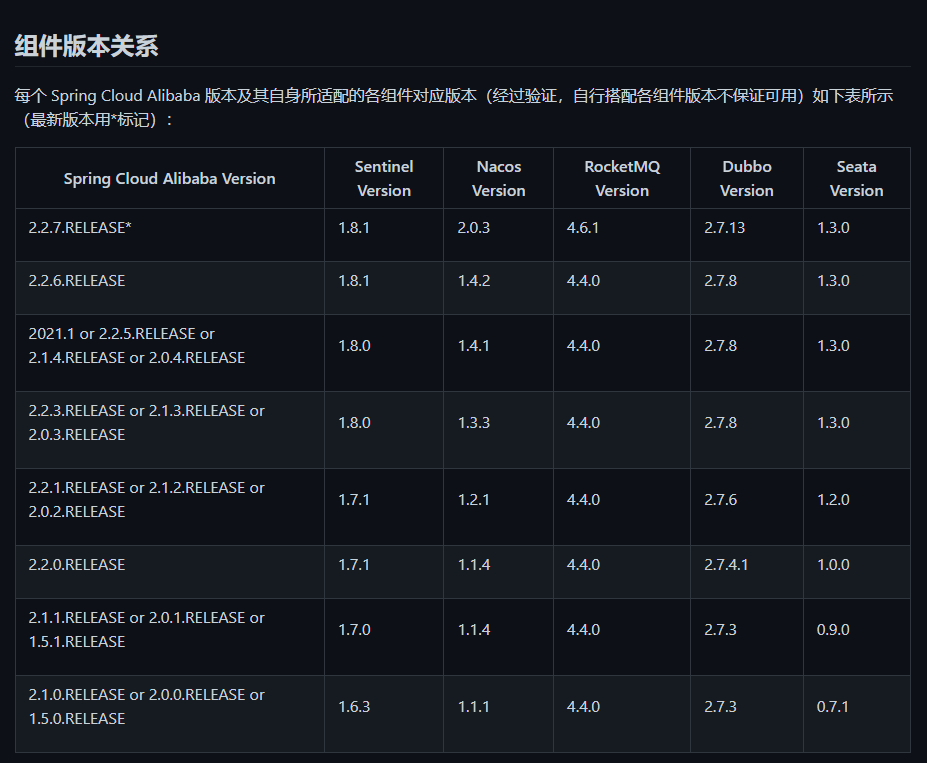Click Dubbo 2.7.3 in the 2.1.1.RELEASE row

721,629
